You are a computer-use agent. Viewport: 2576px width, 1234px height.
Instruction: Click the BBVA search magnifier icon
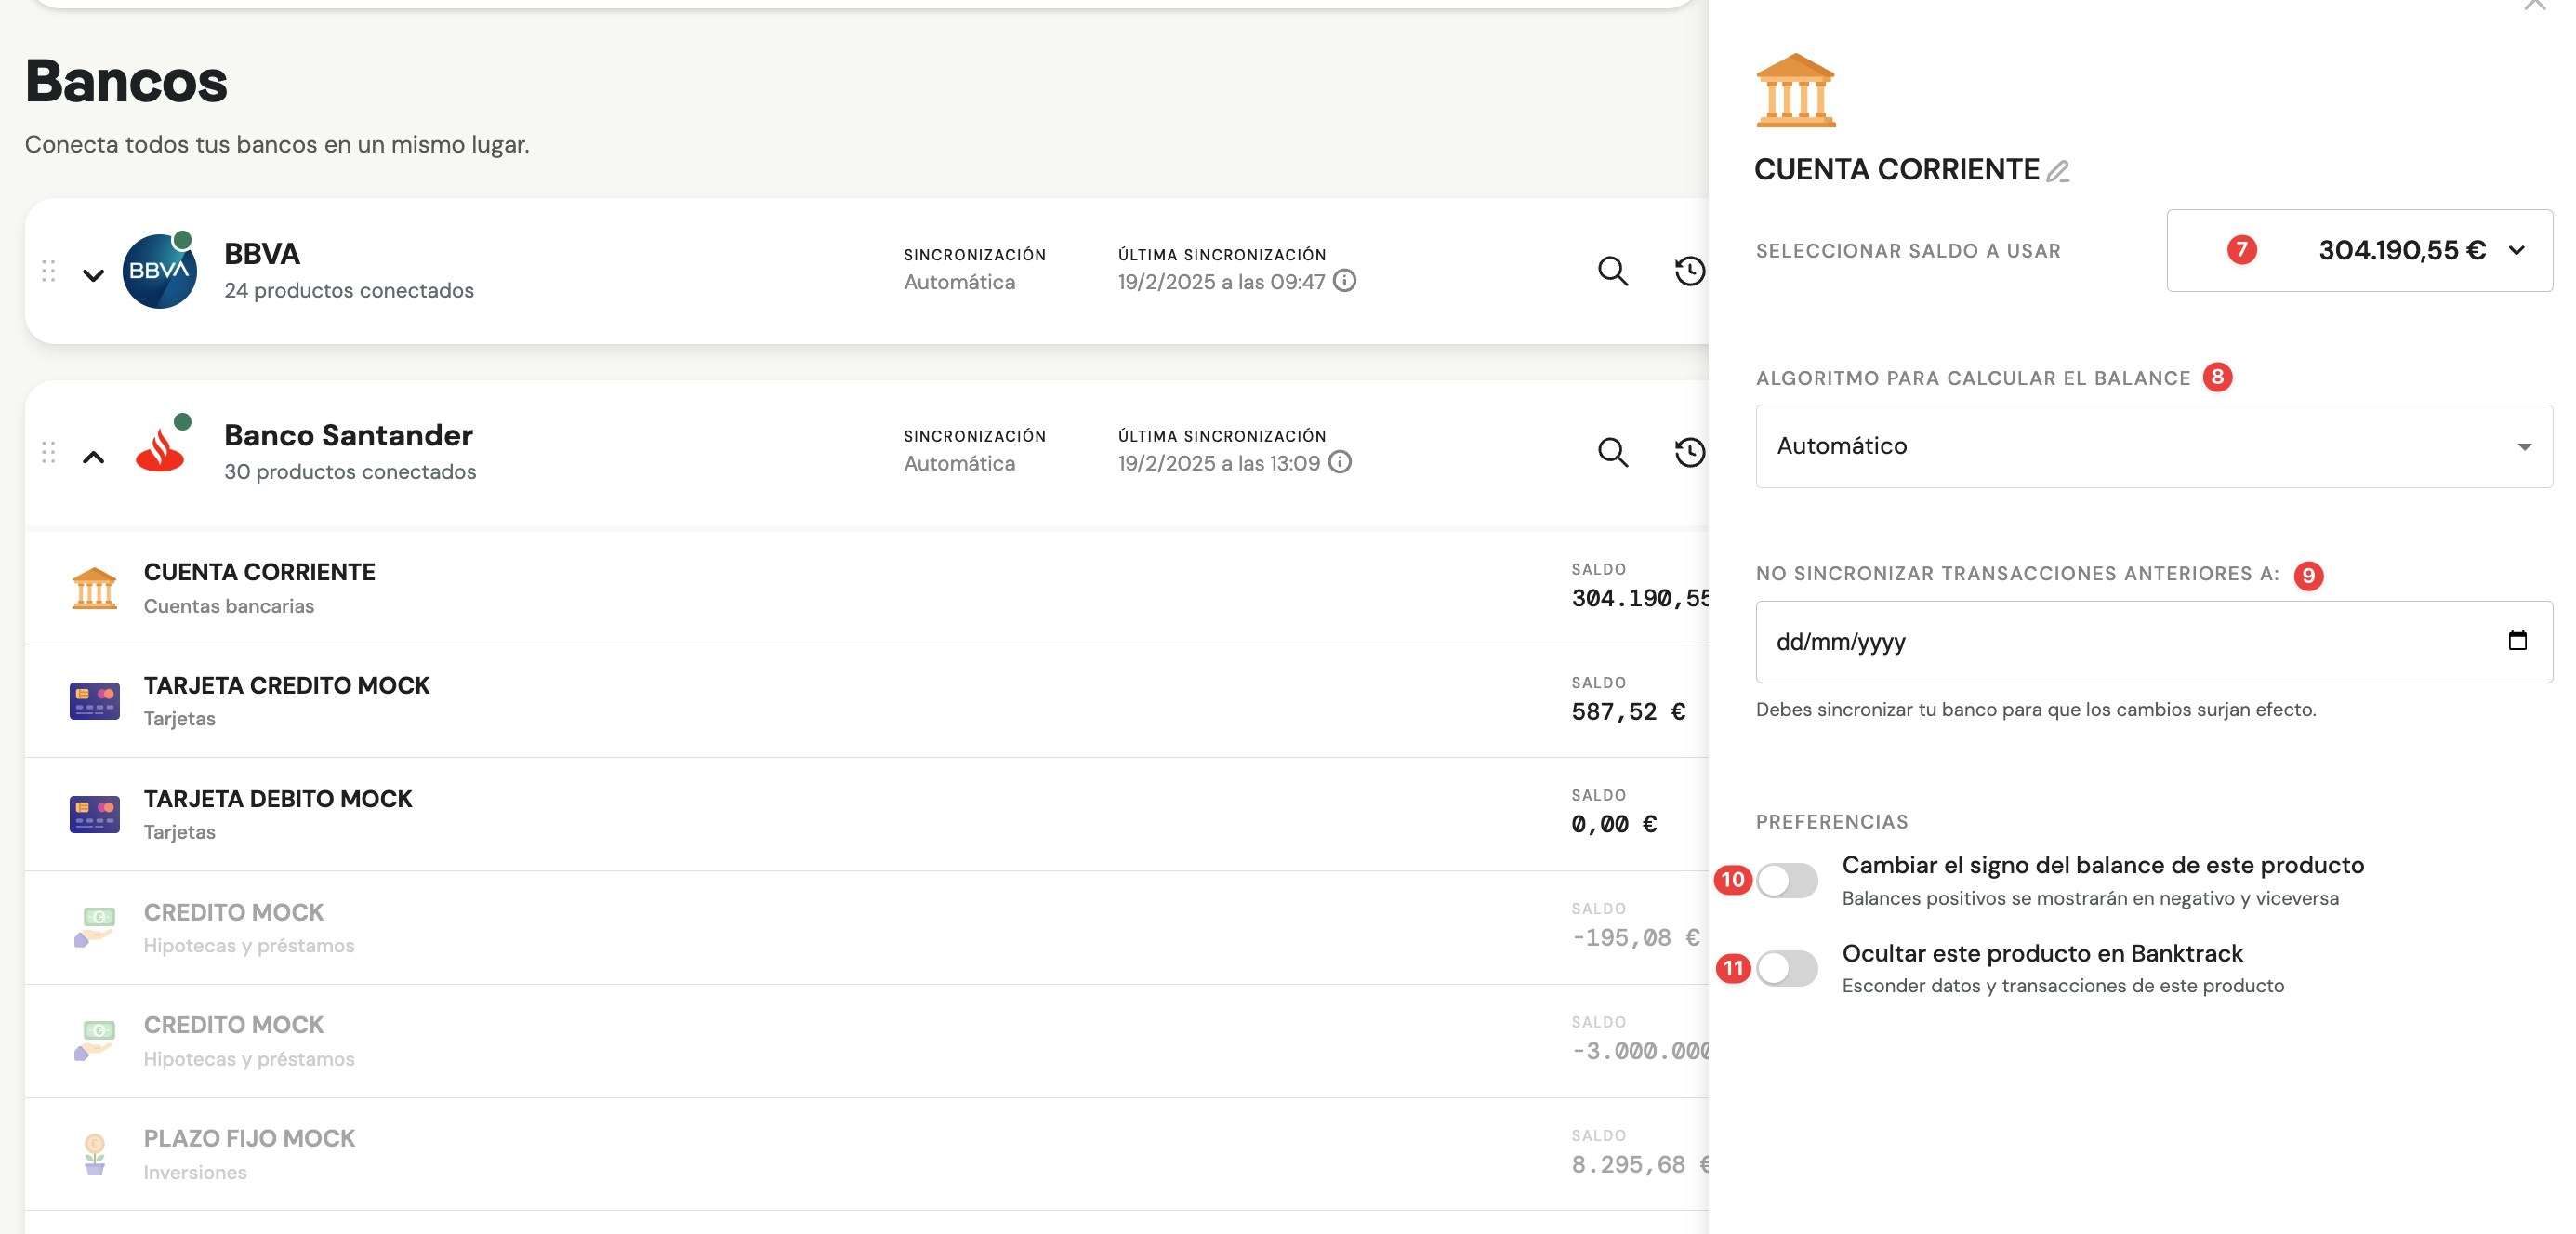pos(1612,271)
